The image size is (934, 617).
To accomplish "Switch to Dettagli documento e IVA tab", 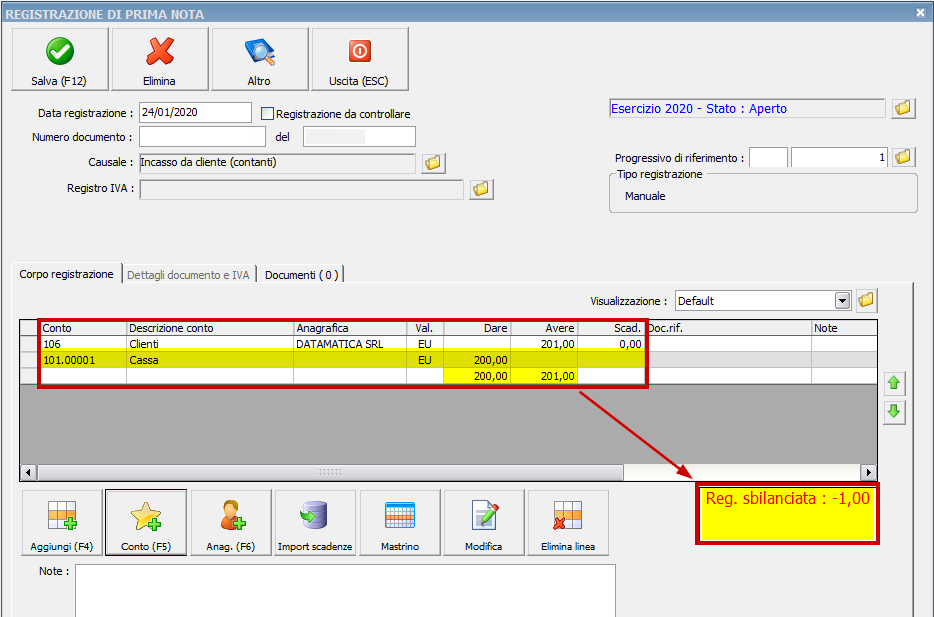I will tap(188, 275).
